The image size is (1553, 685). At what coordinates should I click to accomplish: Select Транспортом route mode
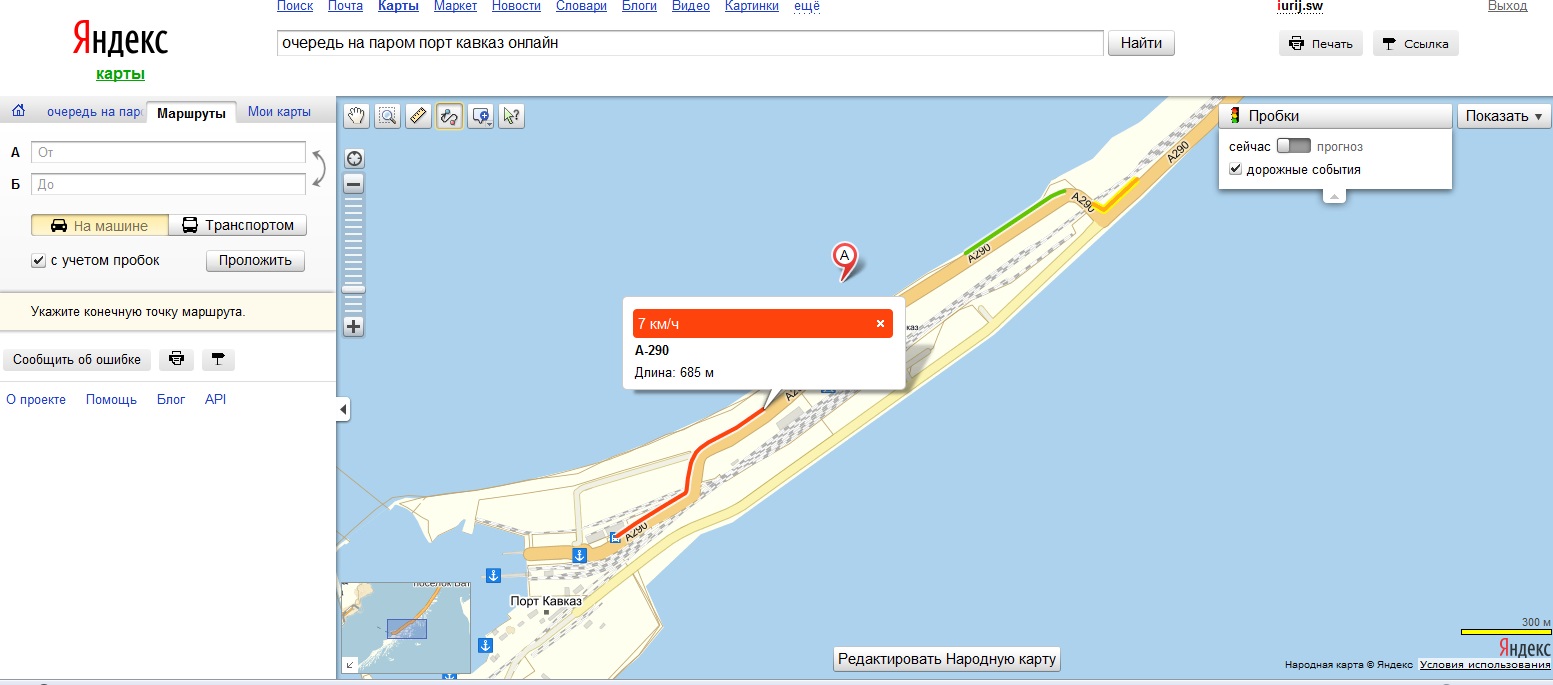pos(238,226)
